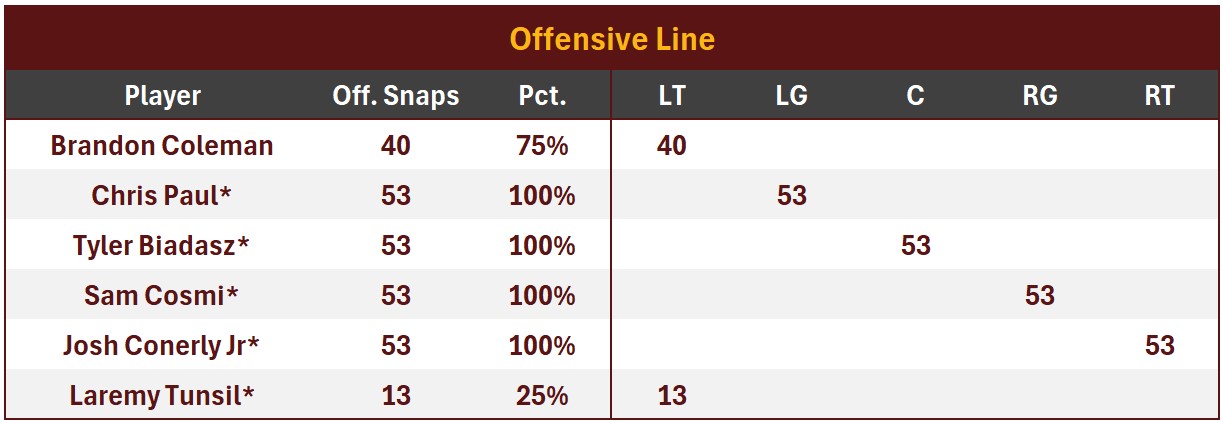Select the Player column header
Viewport: 1222px width, 421px height.
pyautogui.click(x=163, y=96)
